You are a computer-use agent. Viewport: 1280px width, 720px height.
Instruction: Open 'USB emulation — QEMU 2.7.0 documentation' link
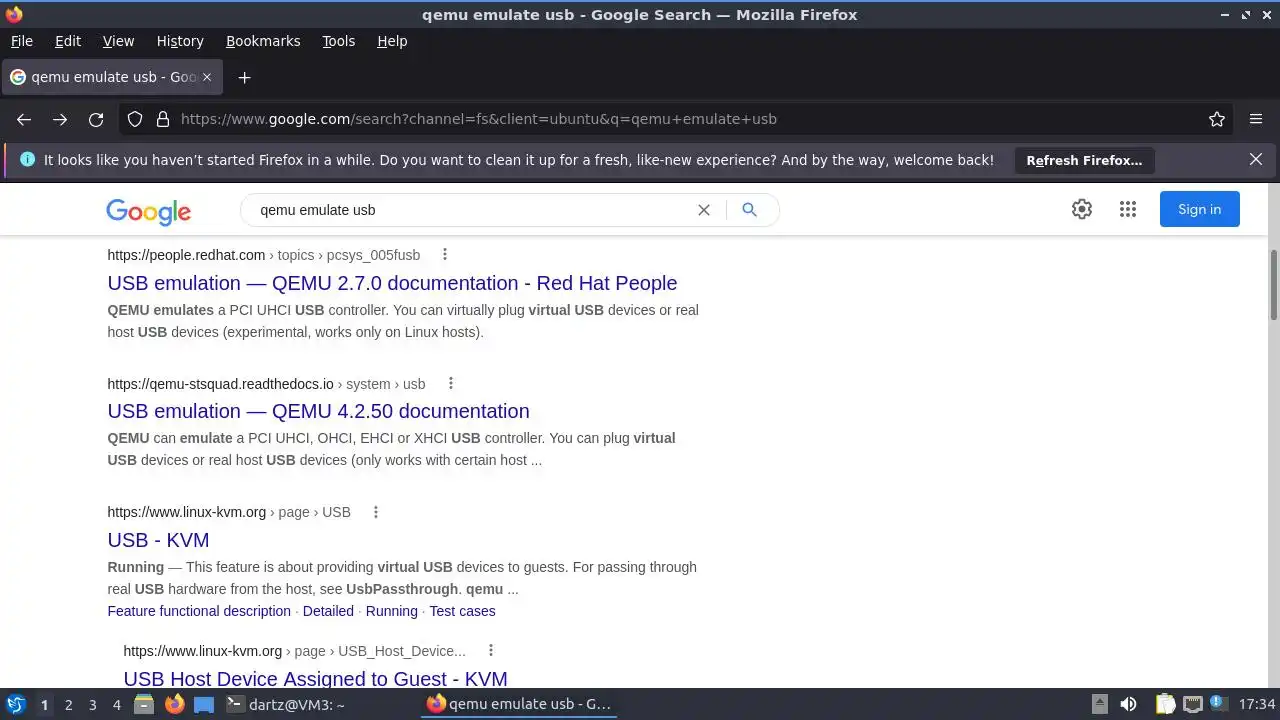(x=392, y=283)
